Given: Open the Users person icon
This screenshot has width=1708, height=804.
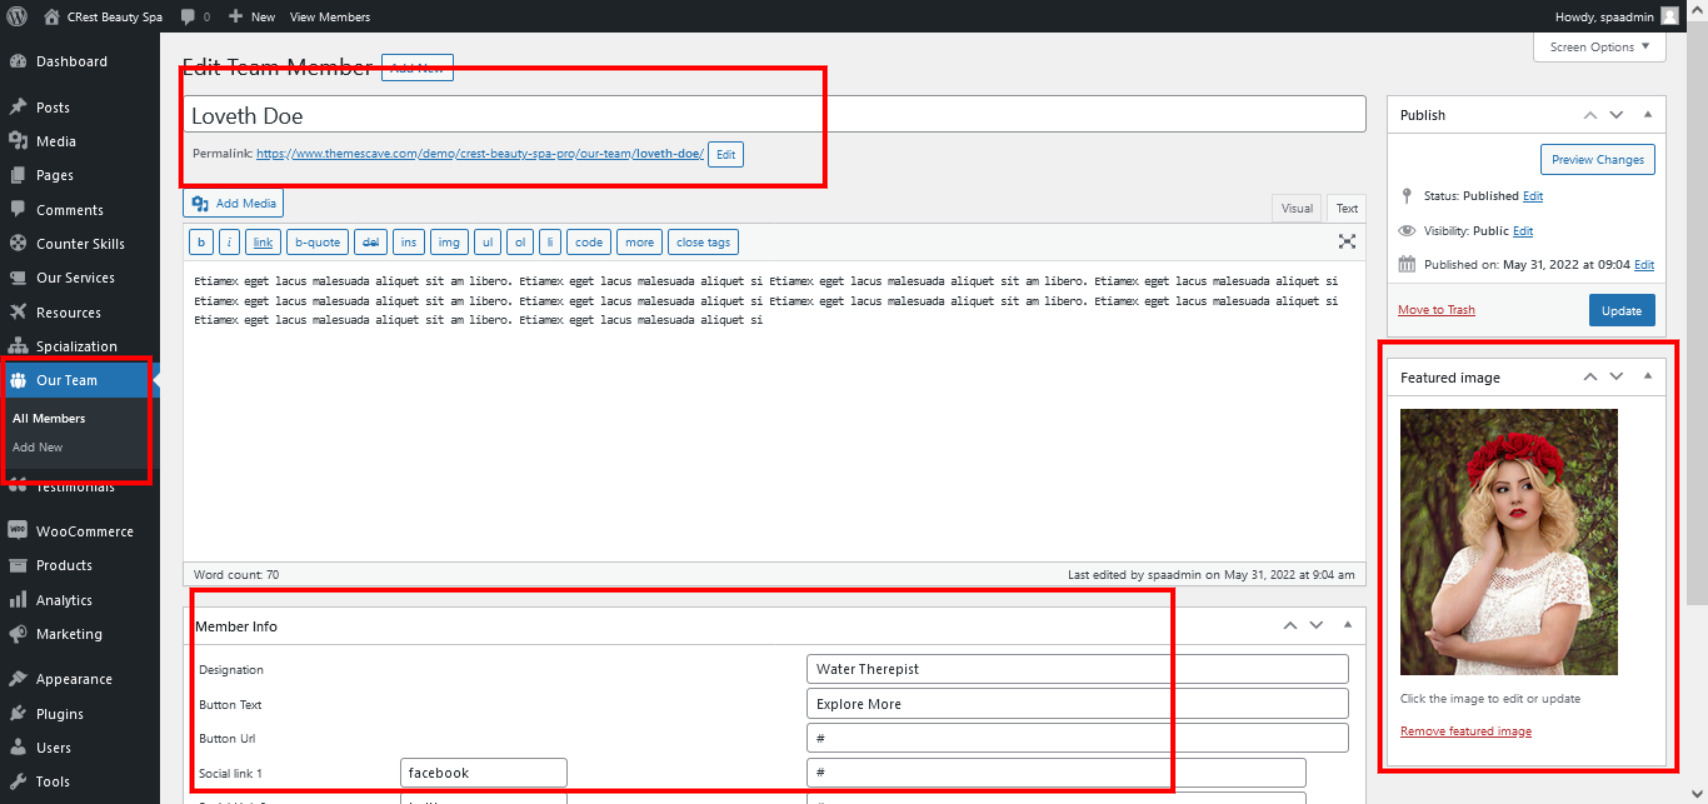Looking at the screenshot, I should (x=18, y=747).
